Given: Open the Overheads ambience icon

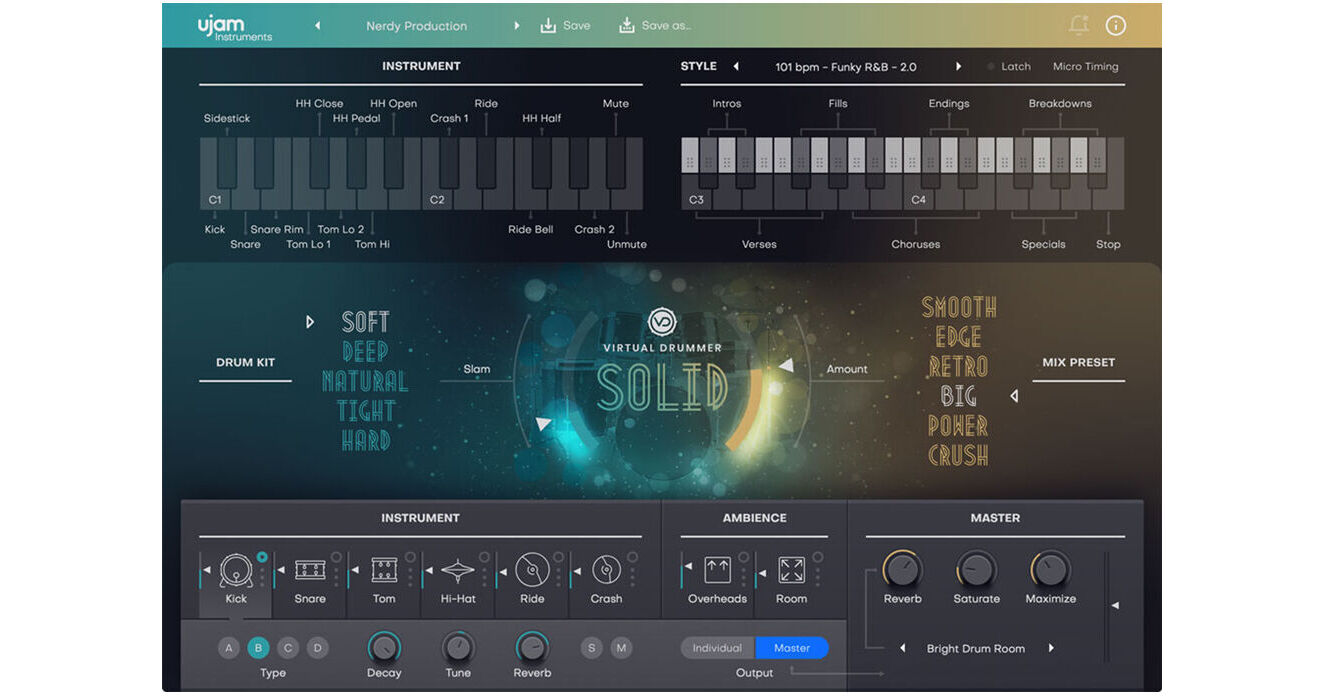Looking at the screenshot, I should 716,570.
